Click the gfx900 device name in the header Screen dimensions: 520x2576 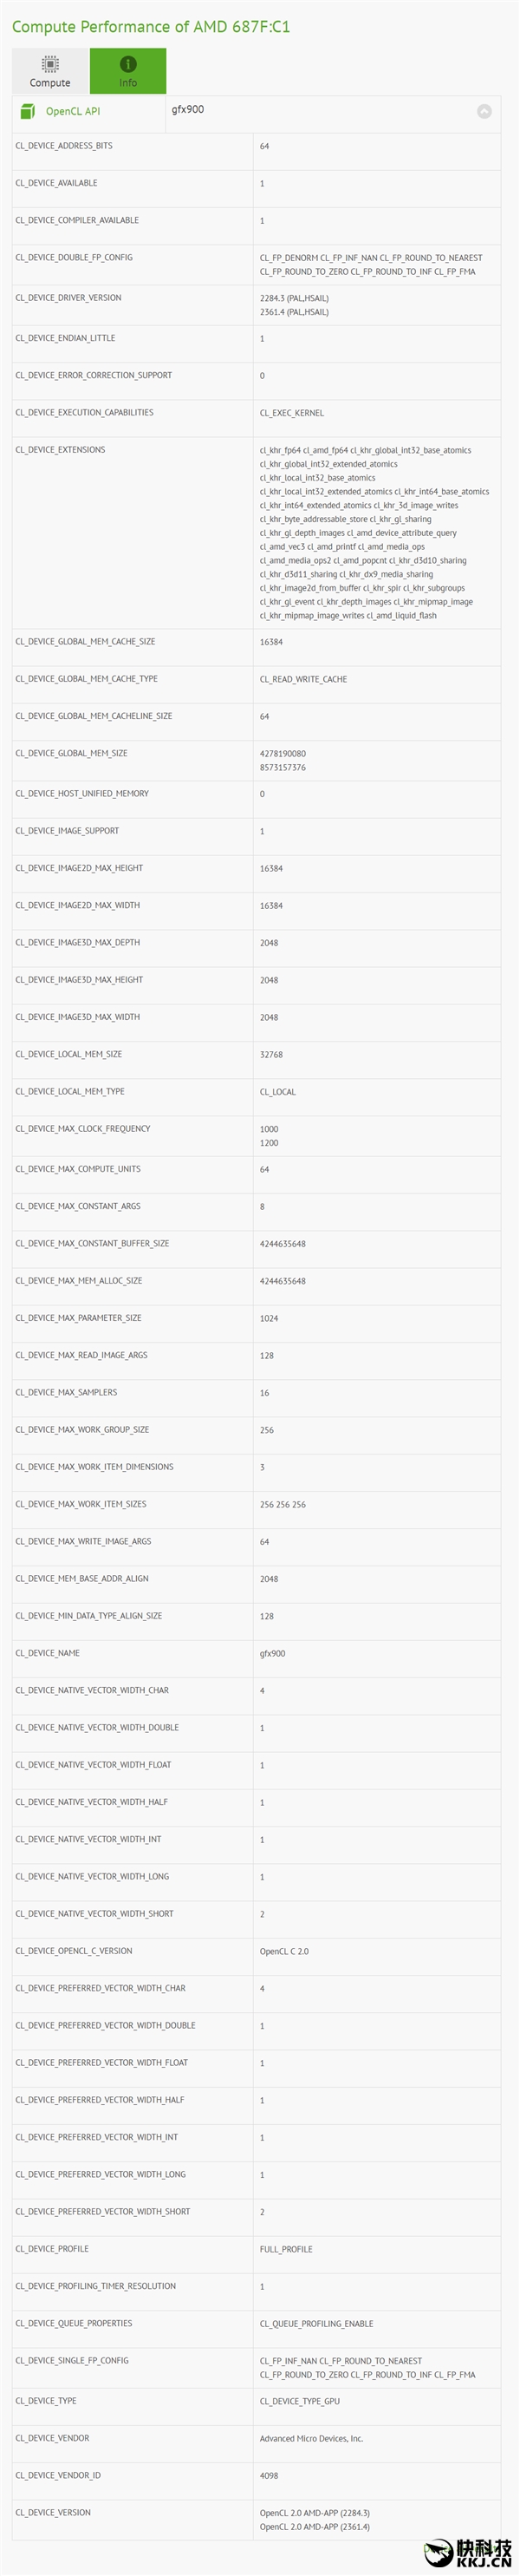click(x=188, y=110)
